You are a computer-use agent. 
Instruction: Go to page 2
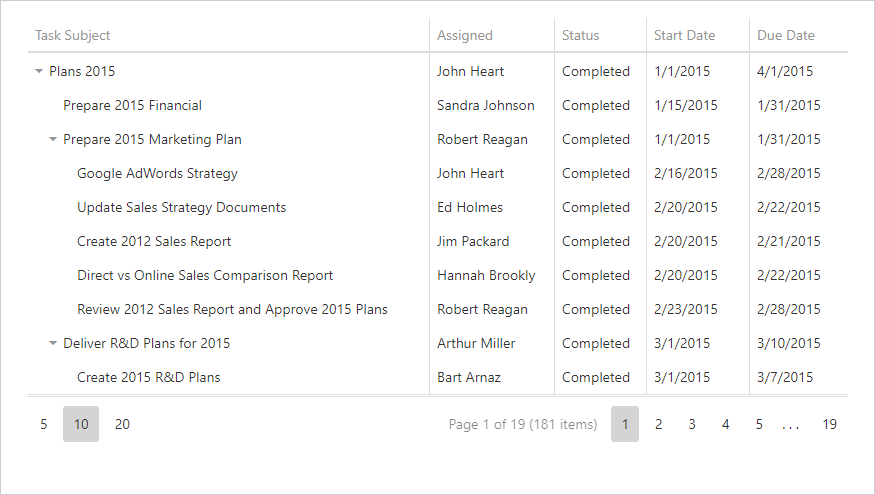(659, 424)
